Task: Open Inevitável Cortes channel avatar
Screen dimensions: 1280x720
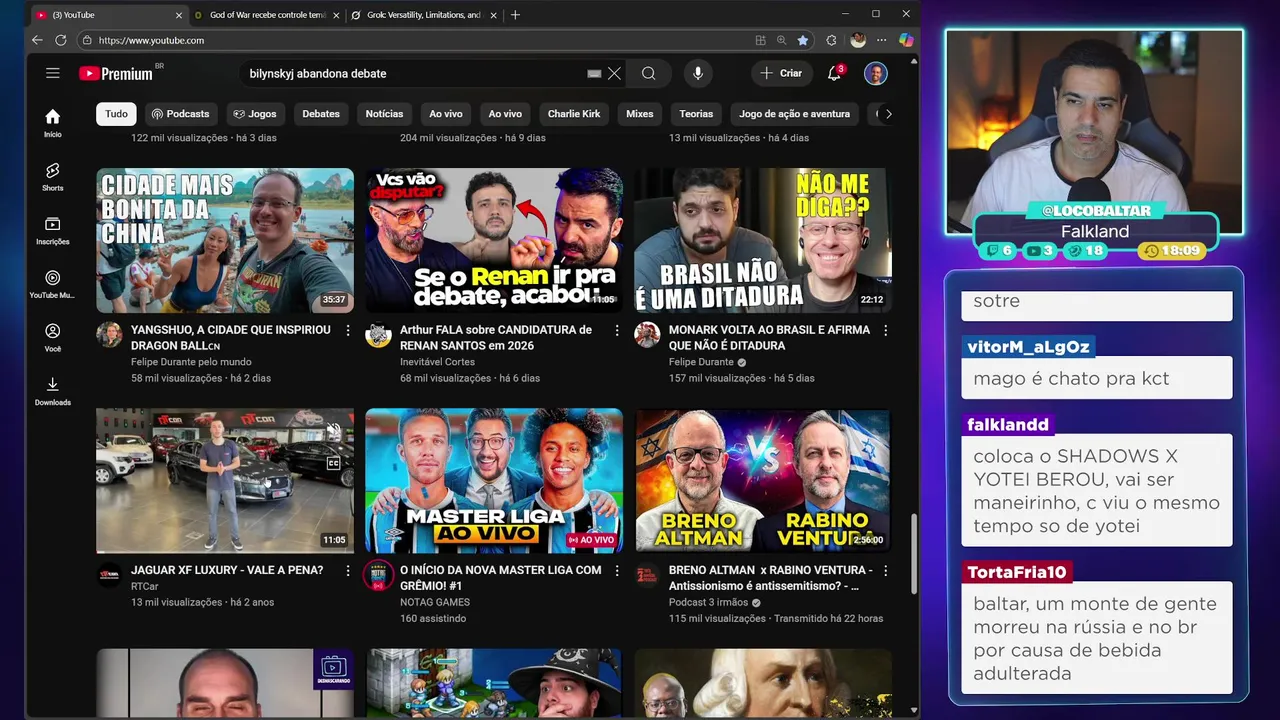Action: [378, 335]
